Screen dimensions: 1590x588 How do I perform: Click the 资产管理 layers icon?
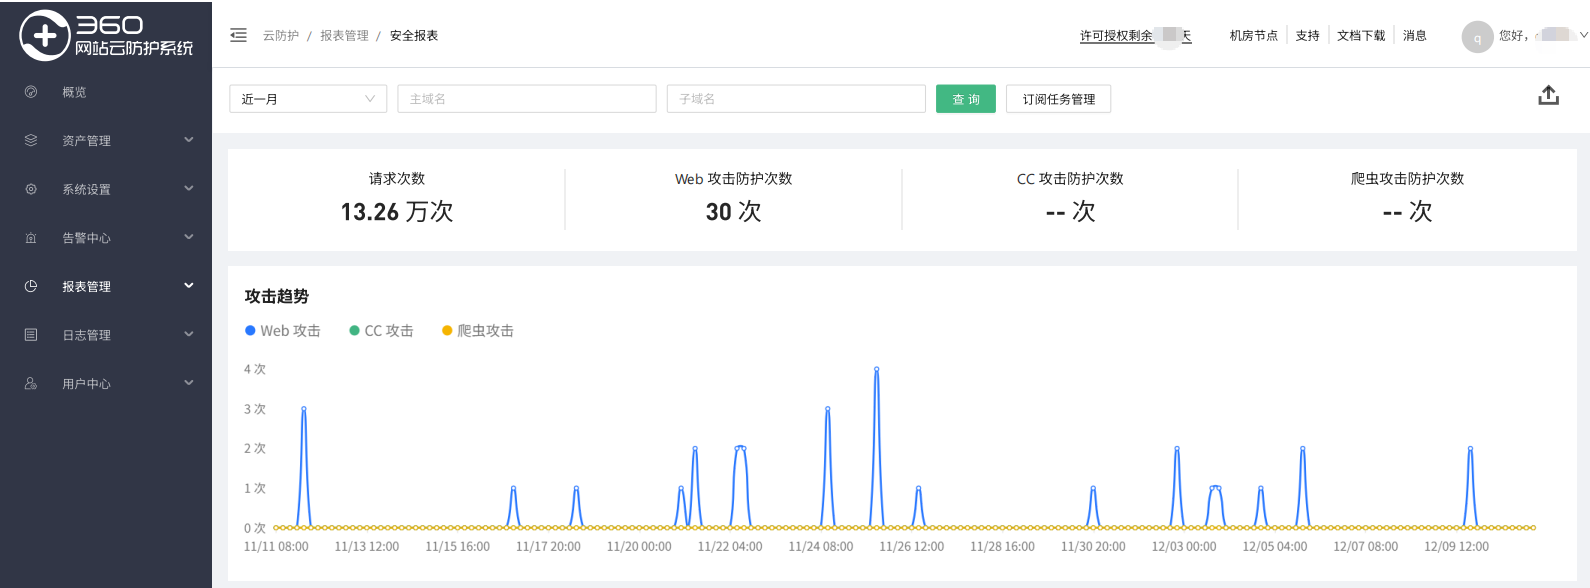[31, 141]
